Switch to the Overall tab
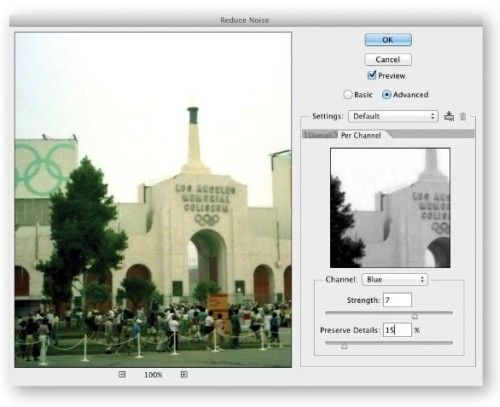The image size is (500, 407). [320, 135]
